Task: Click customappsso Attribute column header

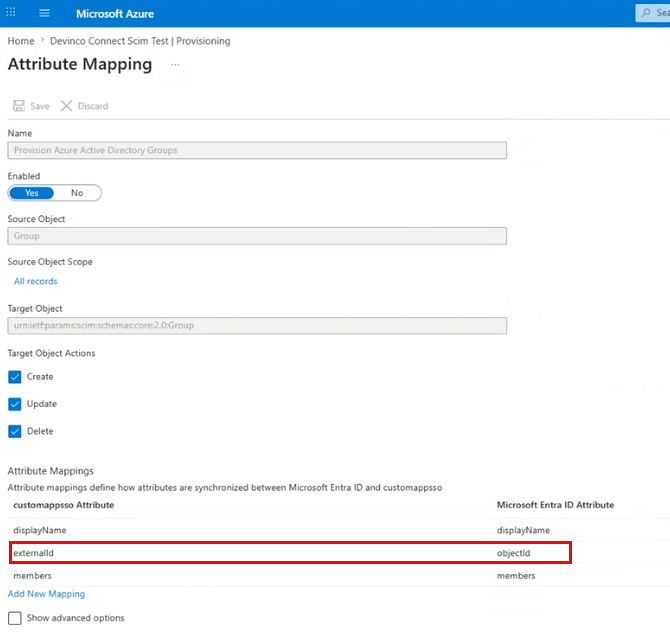Action: point(64,505)
